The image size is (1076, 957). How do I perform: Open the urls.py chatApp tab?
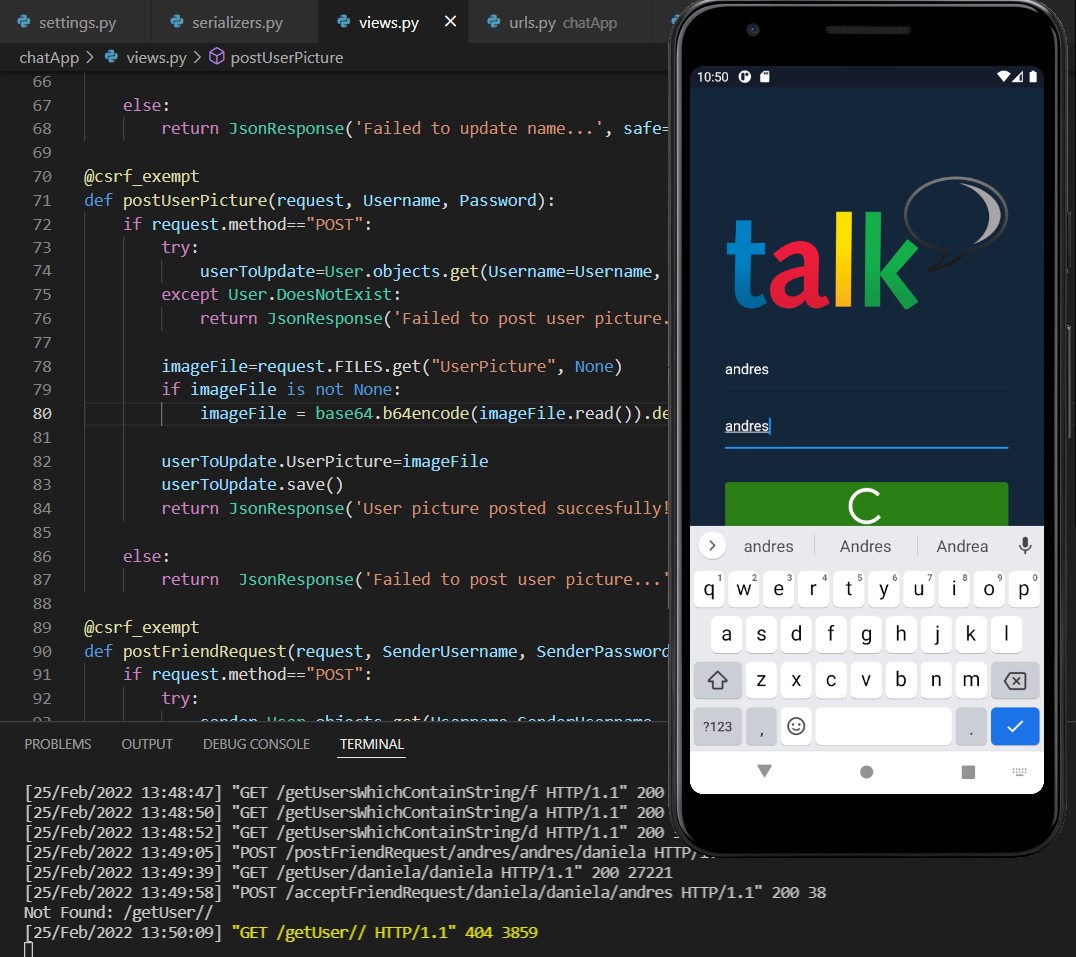point(562,22)
